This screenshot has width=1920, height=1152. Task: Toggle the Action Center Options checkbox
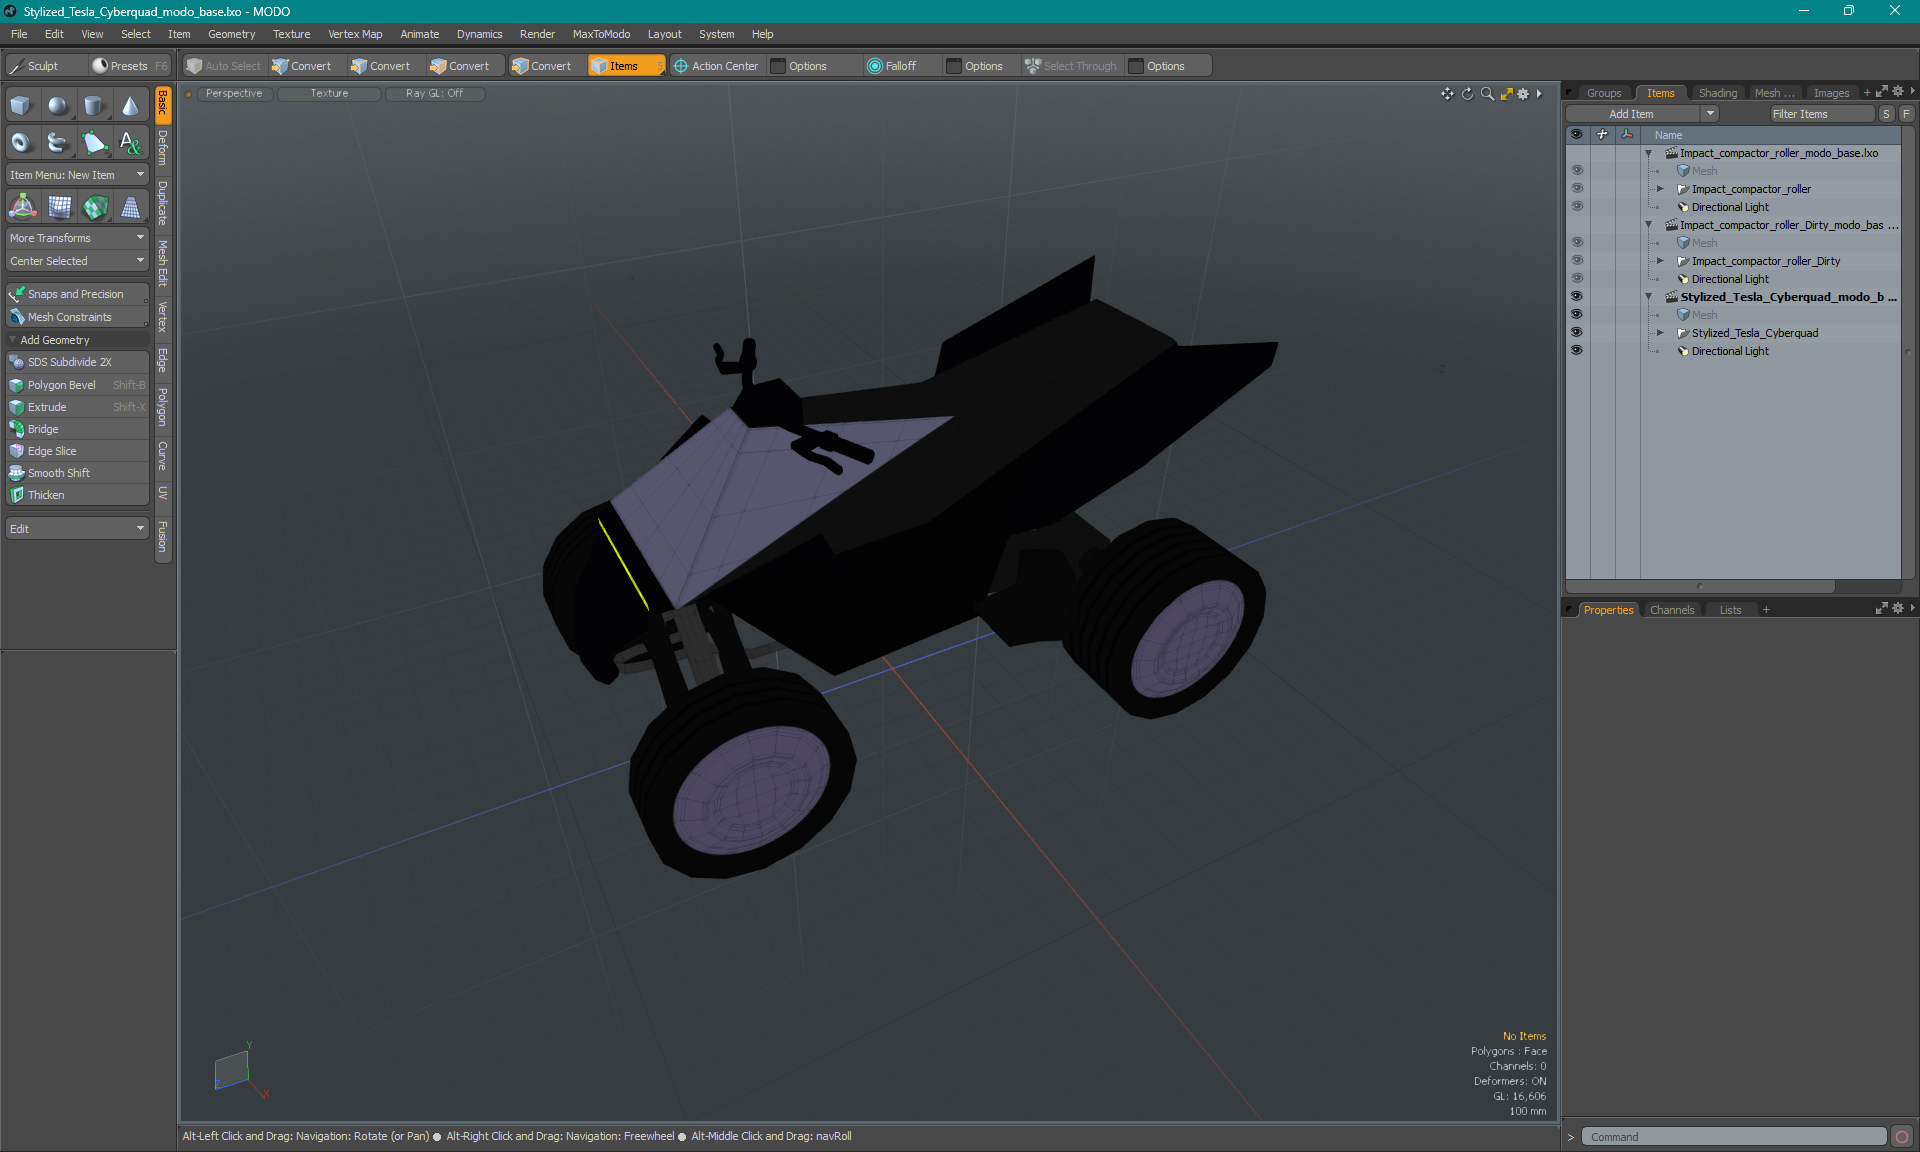[x=778, y=66]
